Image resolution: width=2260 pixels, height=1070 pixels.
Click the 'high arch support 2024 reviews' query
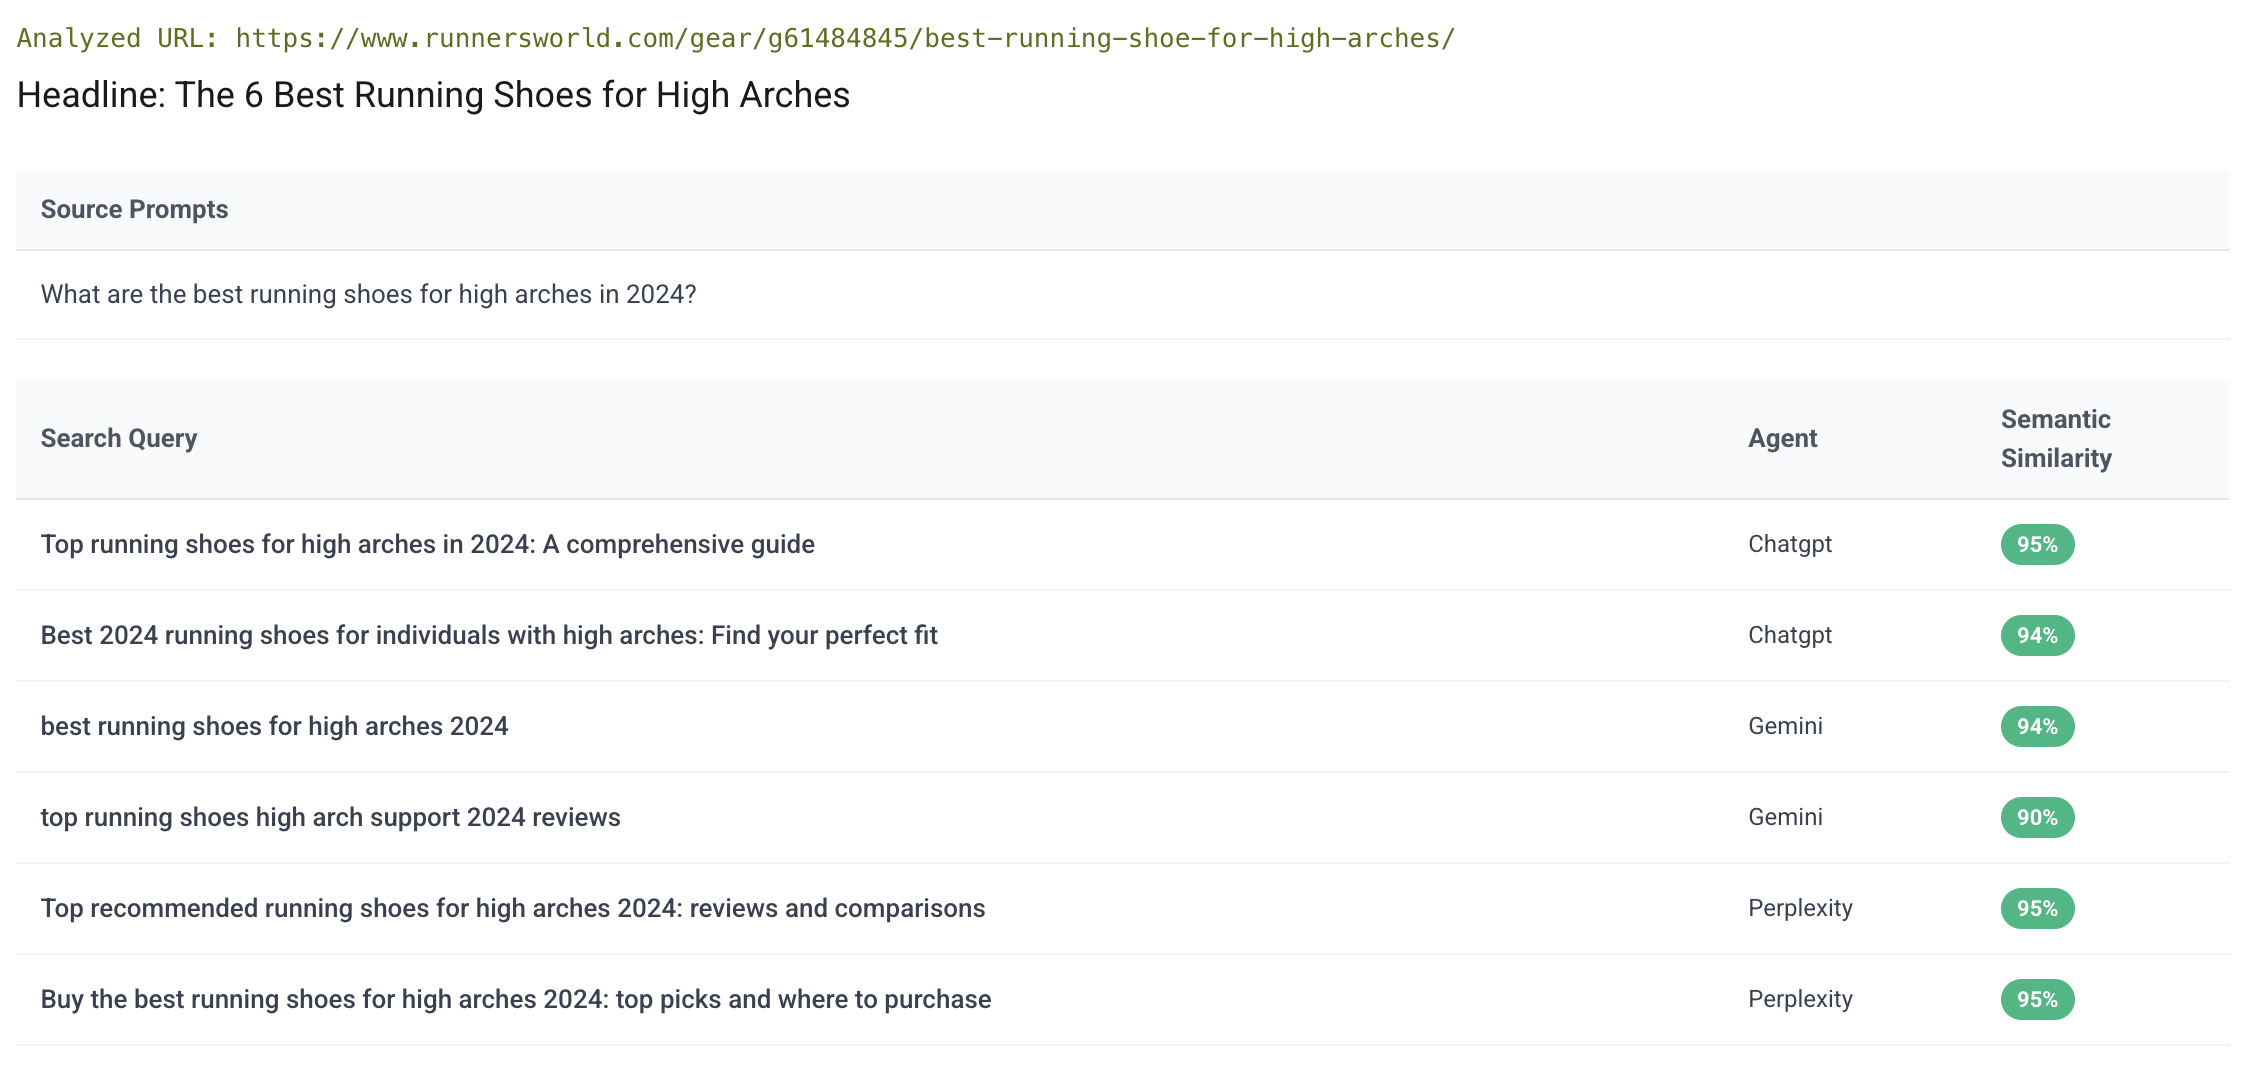(330, 817)
